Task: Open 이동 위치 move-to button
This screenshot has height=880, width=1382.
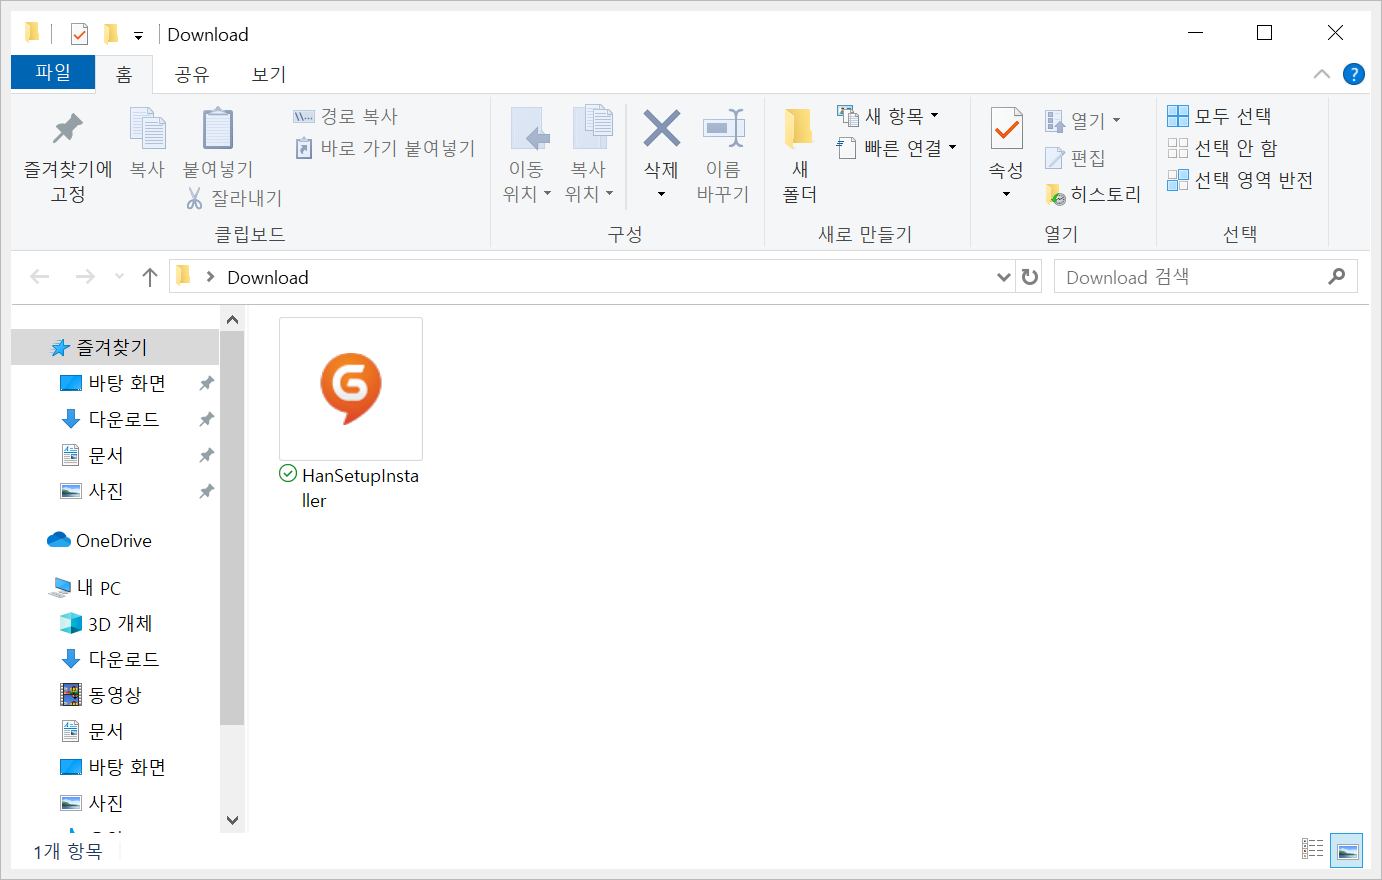Action: point(527,155)
